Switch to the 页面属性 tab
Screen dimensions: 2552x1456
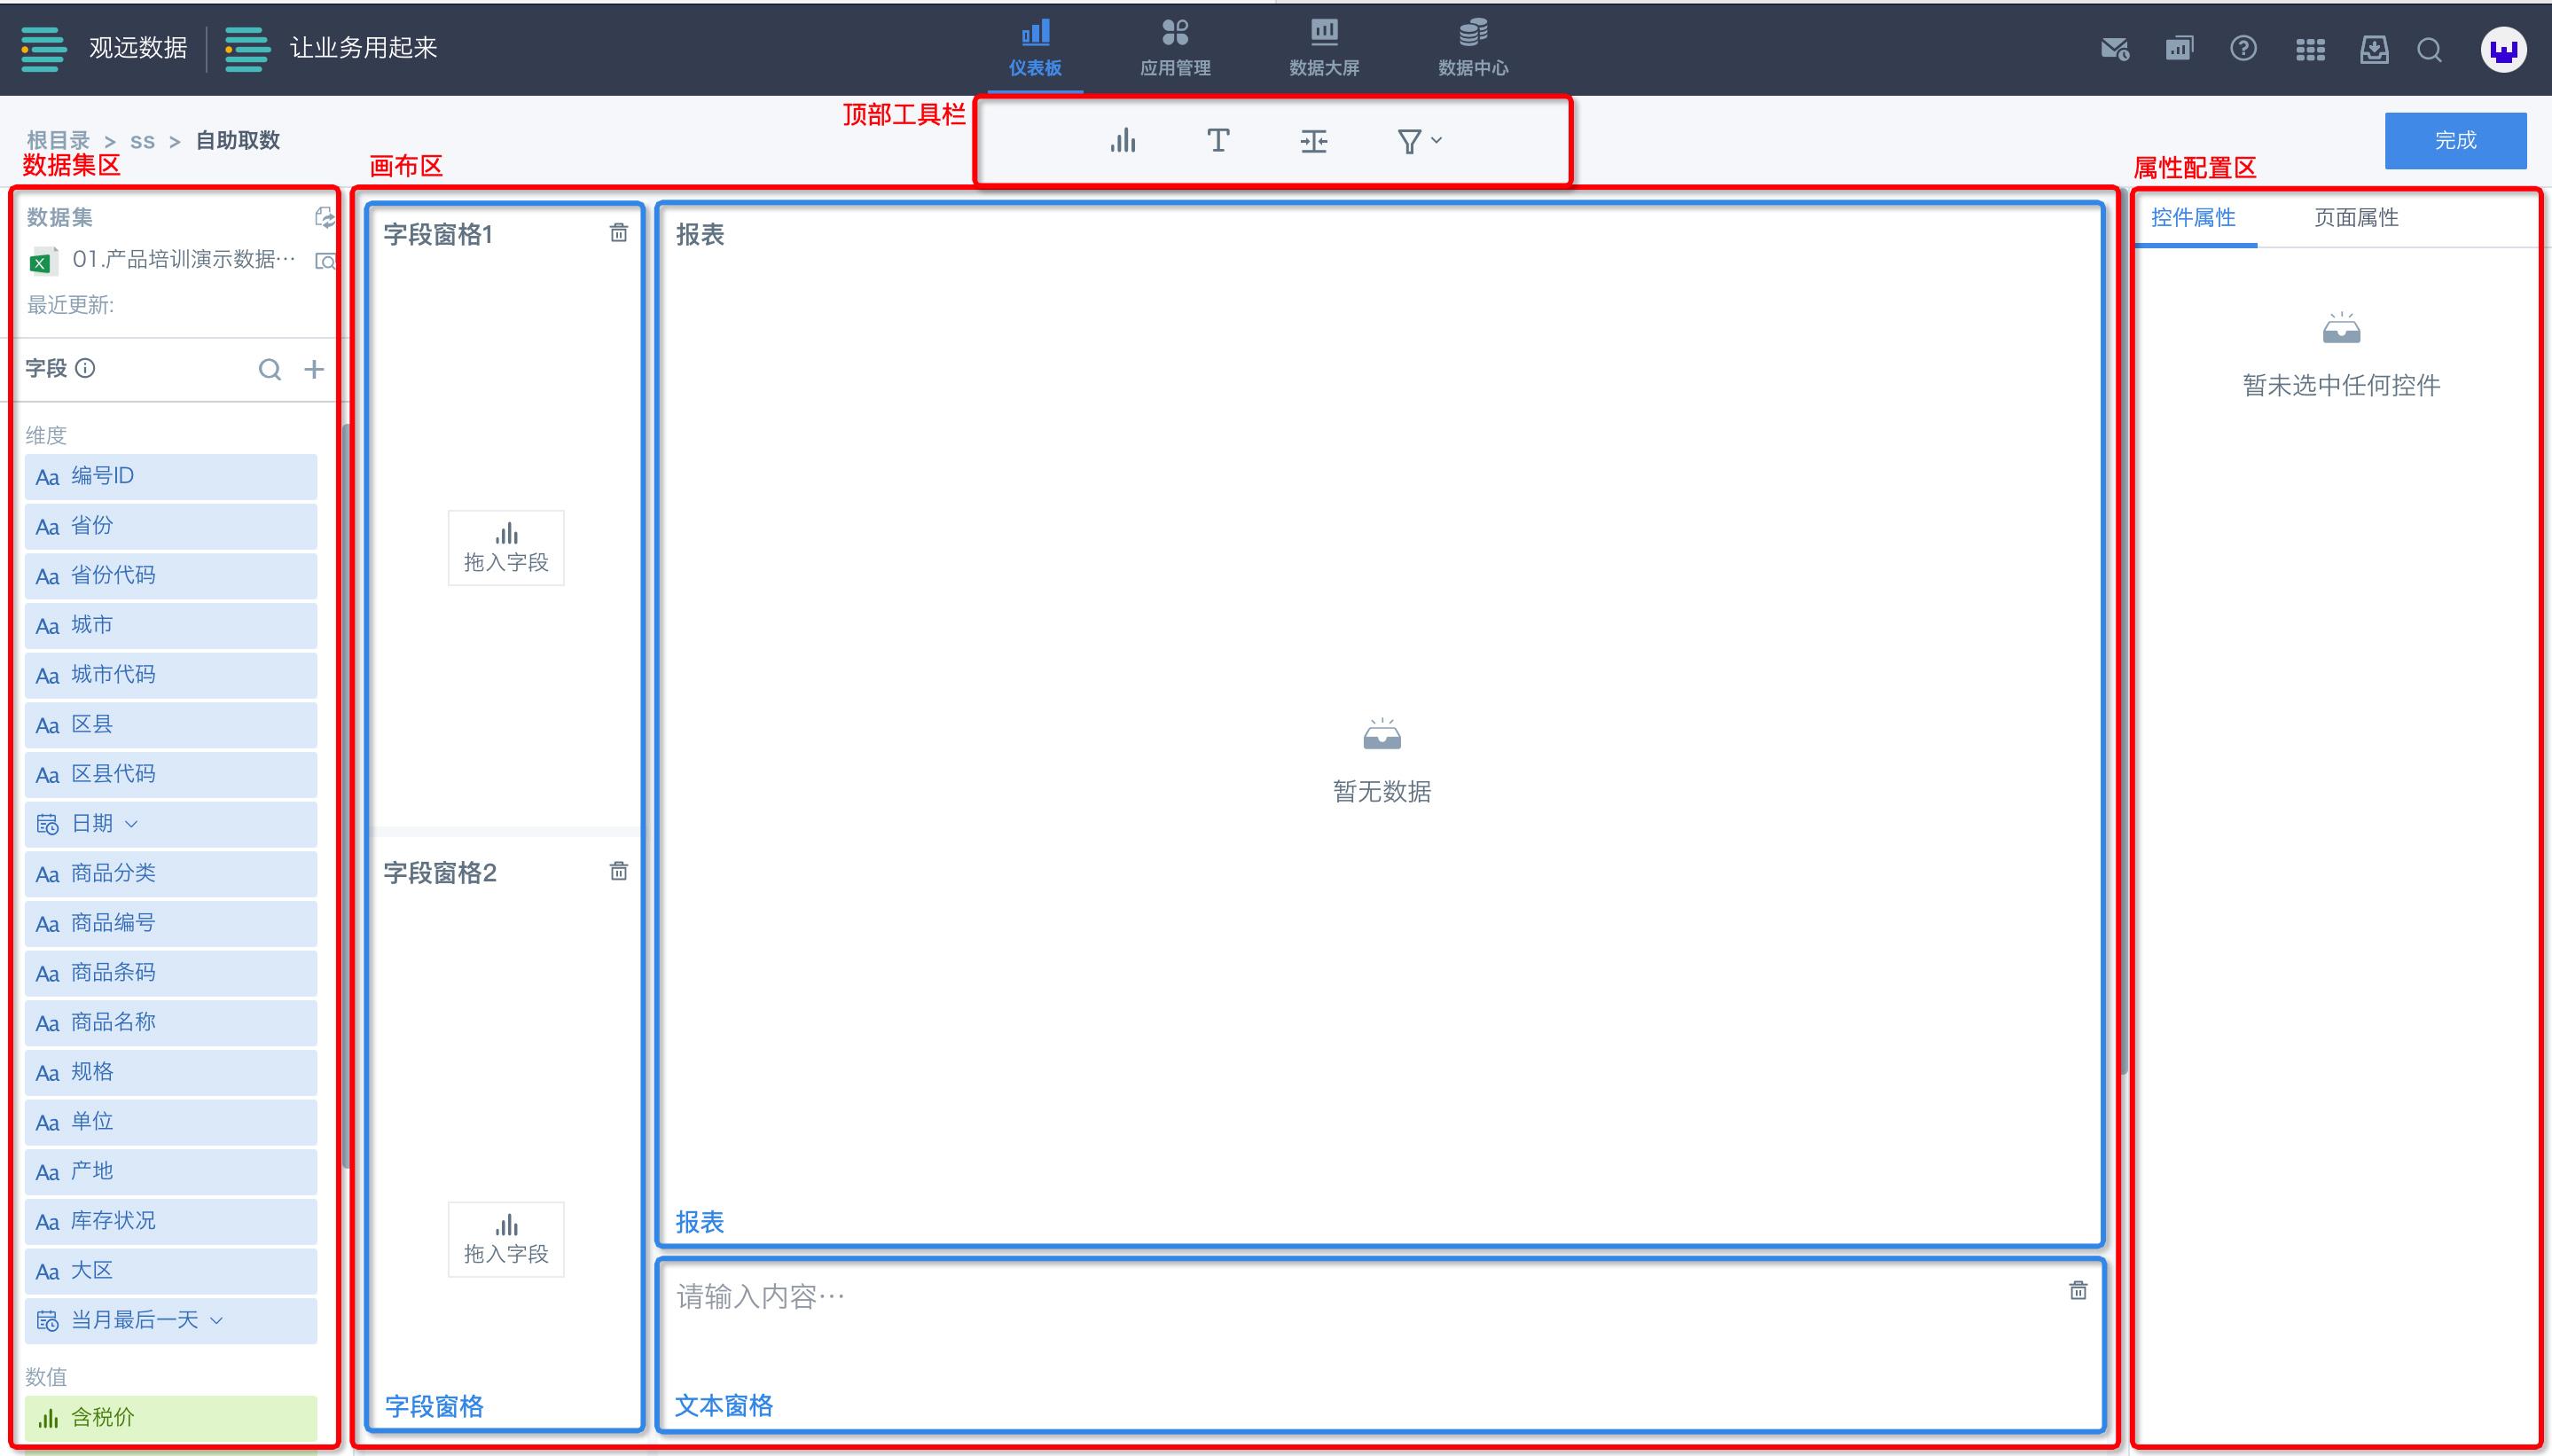point(2355,217)
